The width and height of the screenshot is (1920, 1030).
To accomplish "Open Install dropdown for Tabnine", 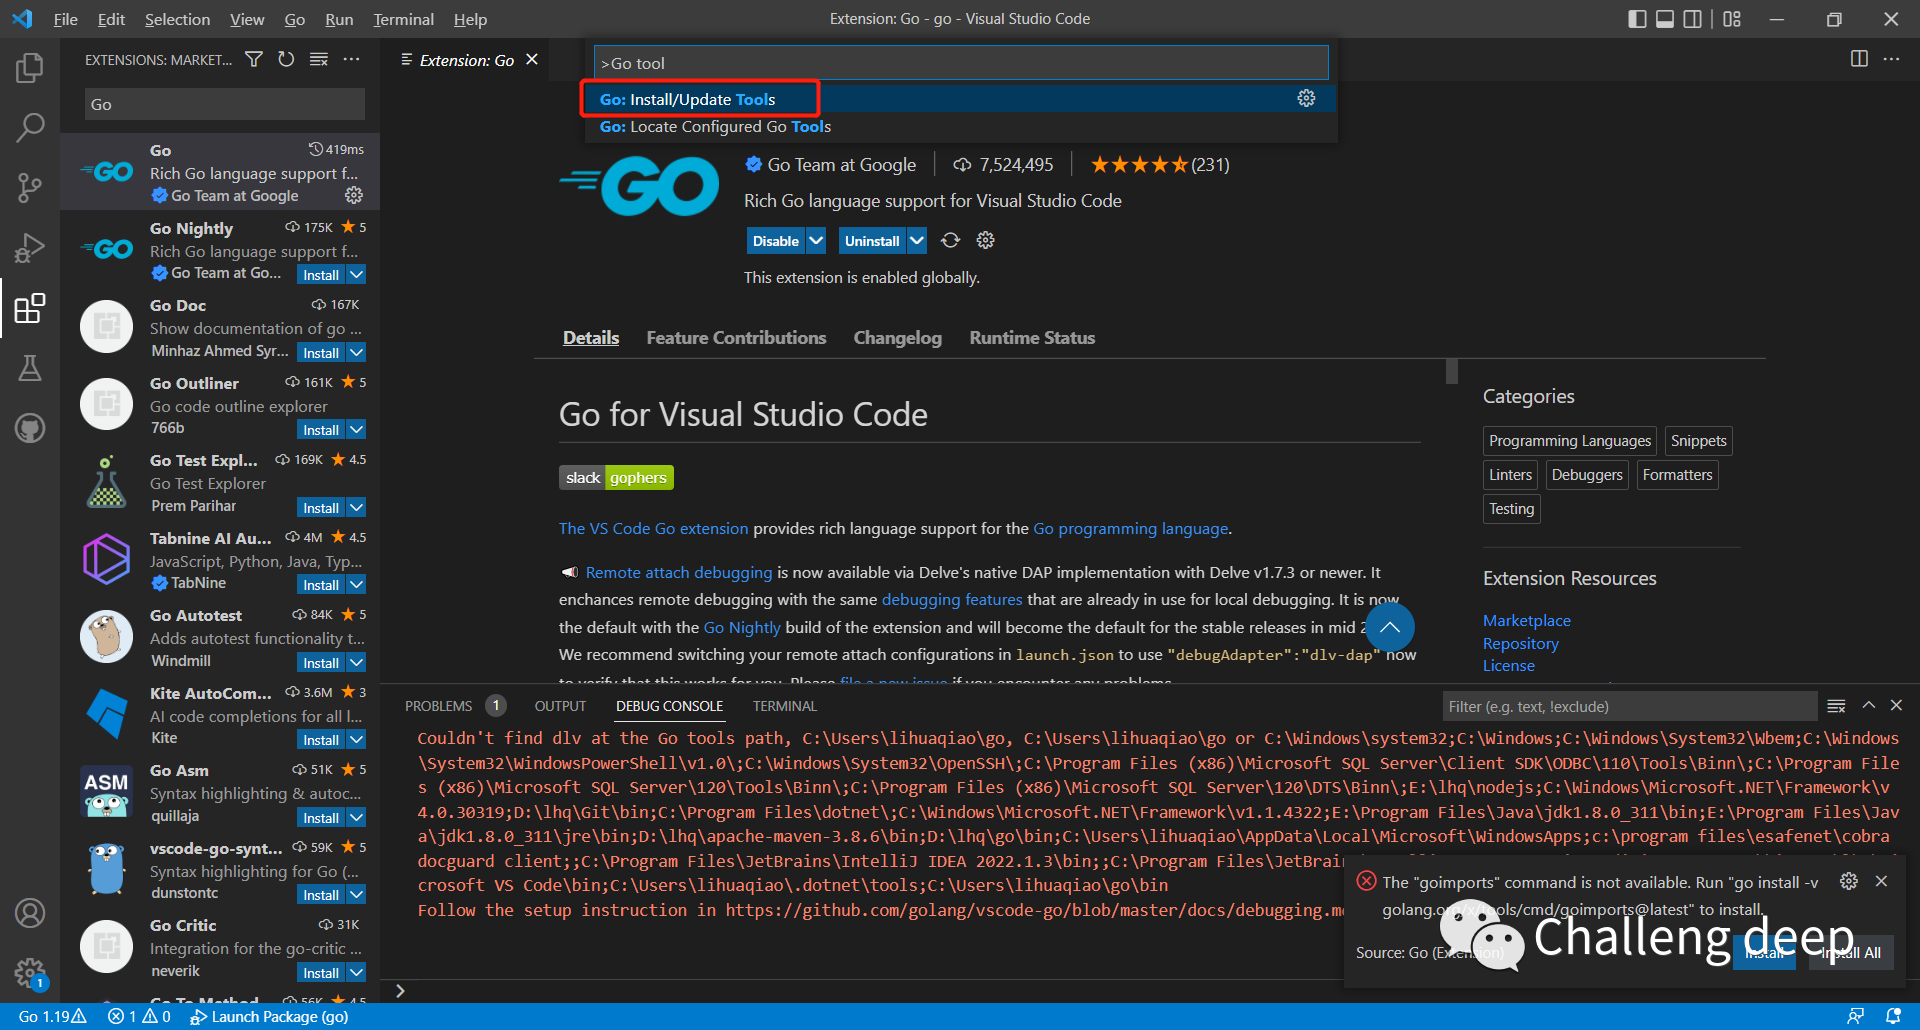I will pyautogui.click(x=357, y=584).
